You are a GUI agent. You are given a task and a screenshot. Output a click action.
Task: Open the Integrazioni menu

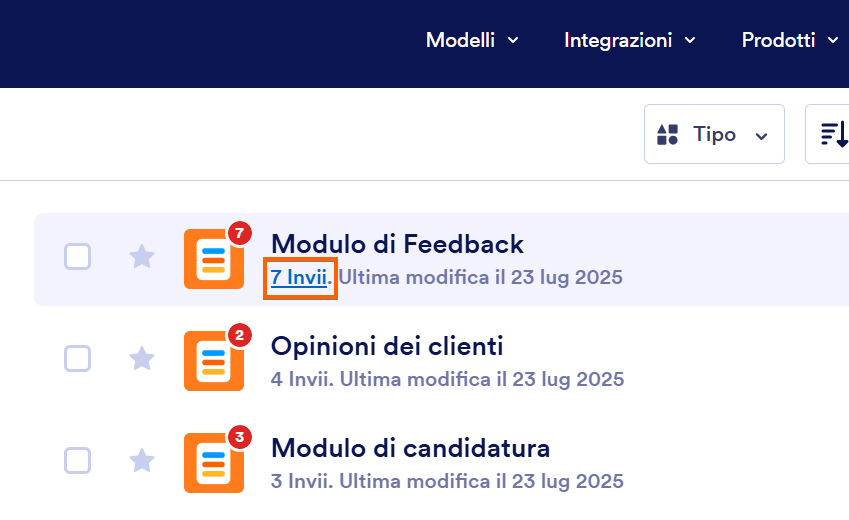(629, 40)
